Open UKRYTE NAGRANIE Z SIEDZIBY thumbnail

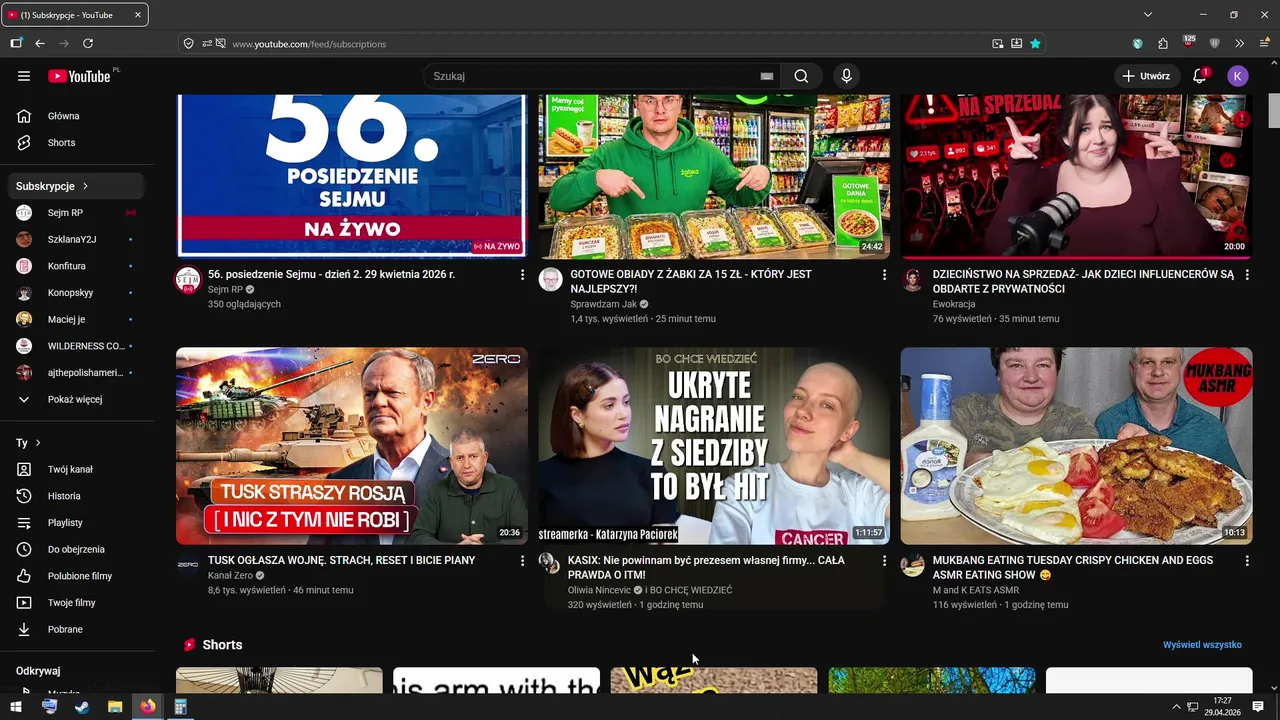pyautogui.click(x=714, y=446)
